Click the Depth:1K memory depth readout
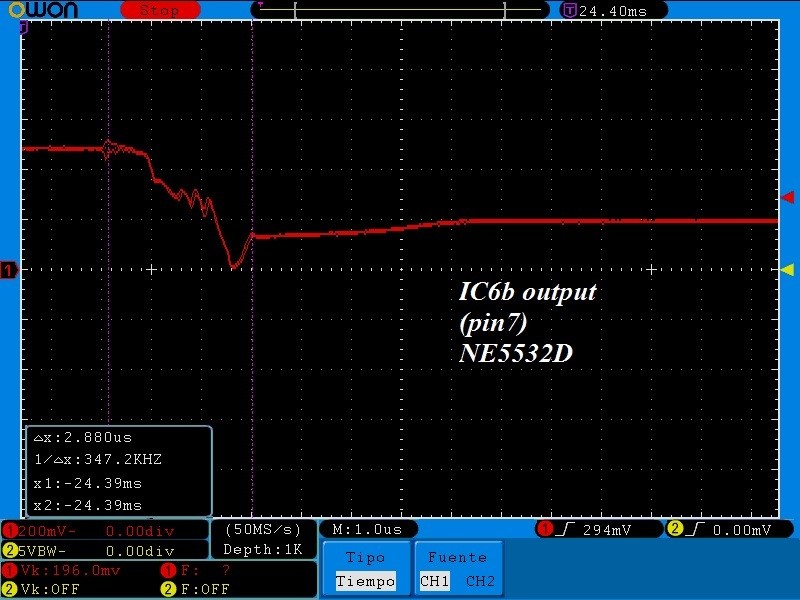 [263, 549]
